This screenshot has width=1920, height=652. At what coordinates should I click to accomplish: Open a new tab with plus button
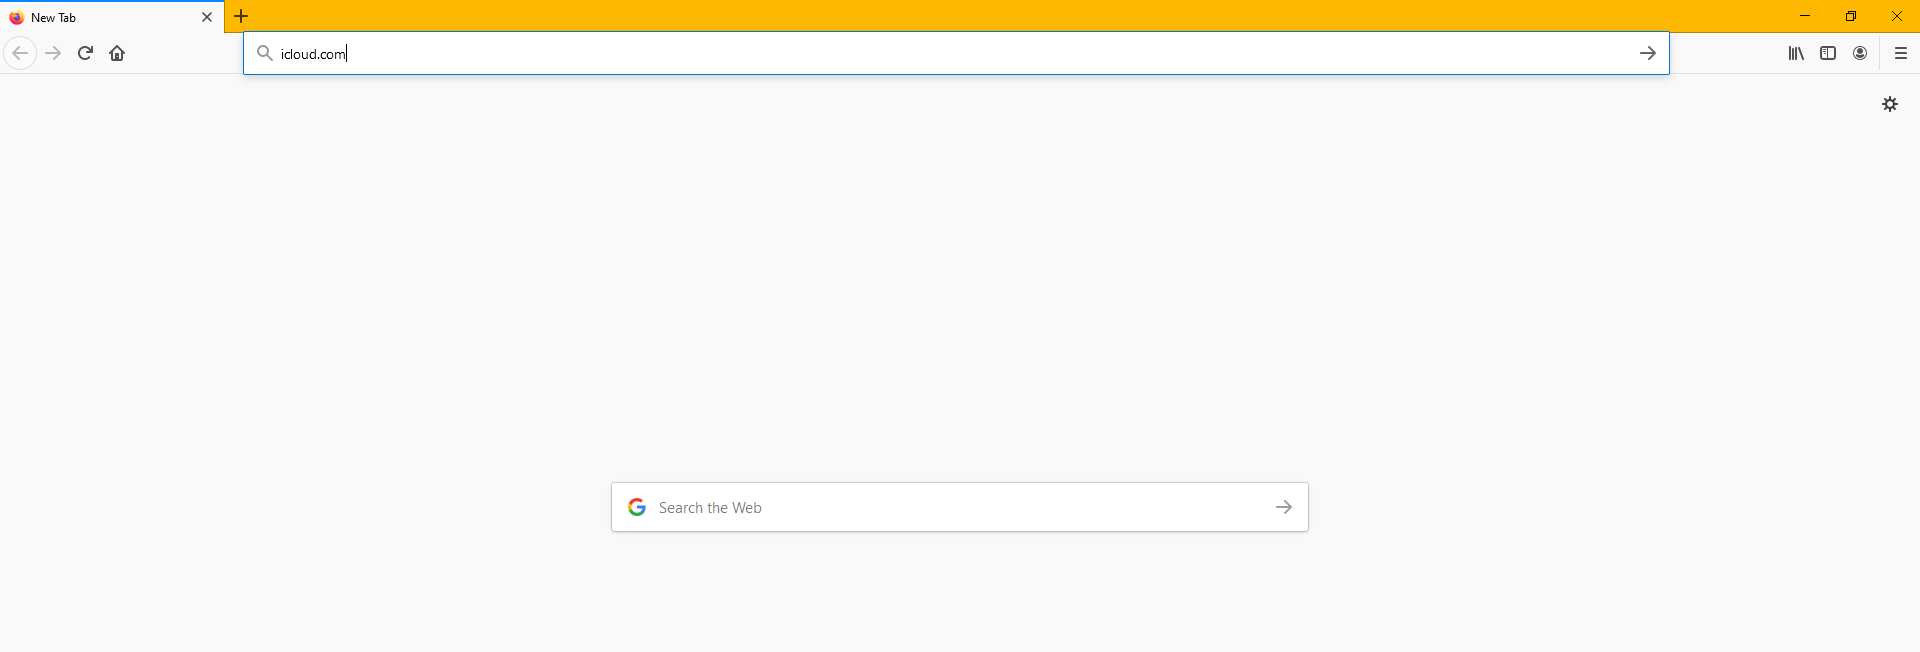[x=241, y=16]
